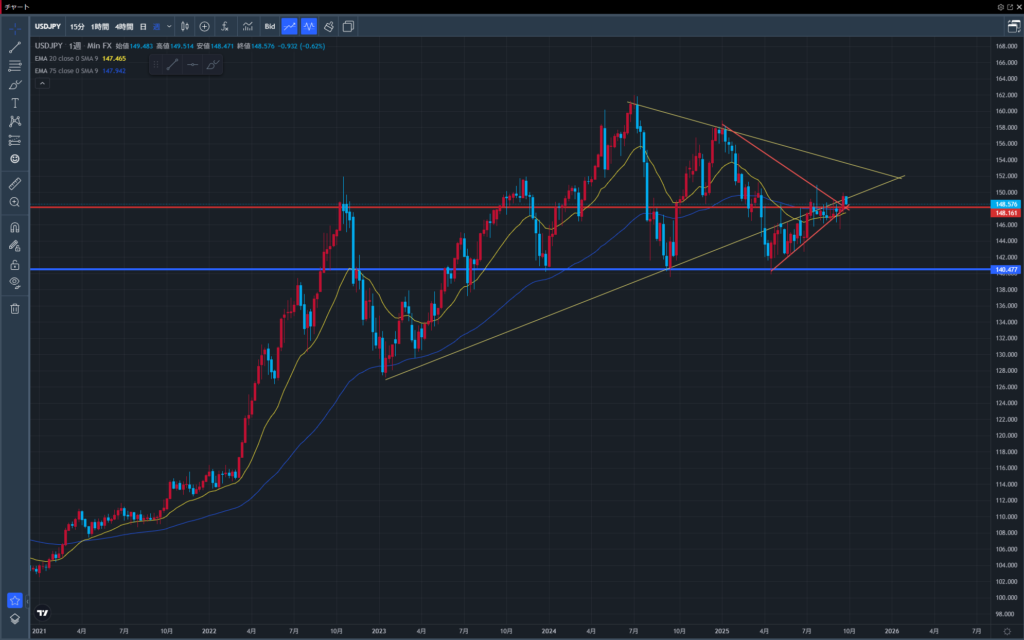The height and width of the screenshot is (640, 1024).
Task: Pick the Text annotation tool
Action: pyautogui.click(x=15, y=103)
